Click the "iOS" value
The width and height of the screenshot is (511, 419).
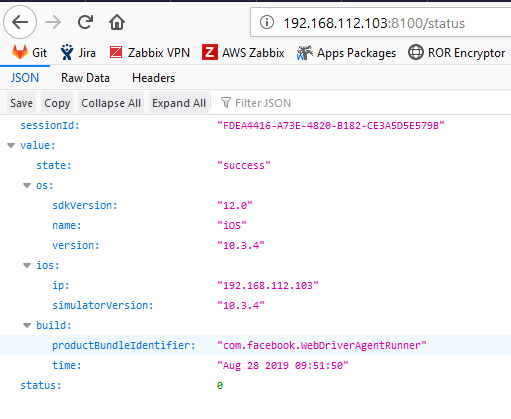(x=232, y=226)
